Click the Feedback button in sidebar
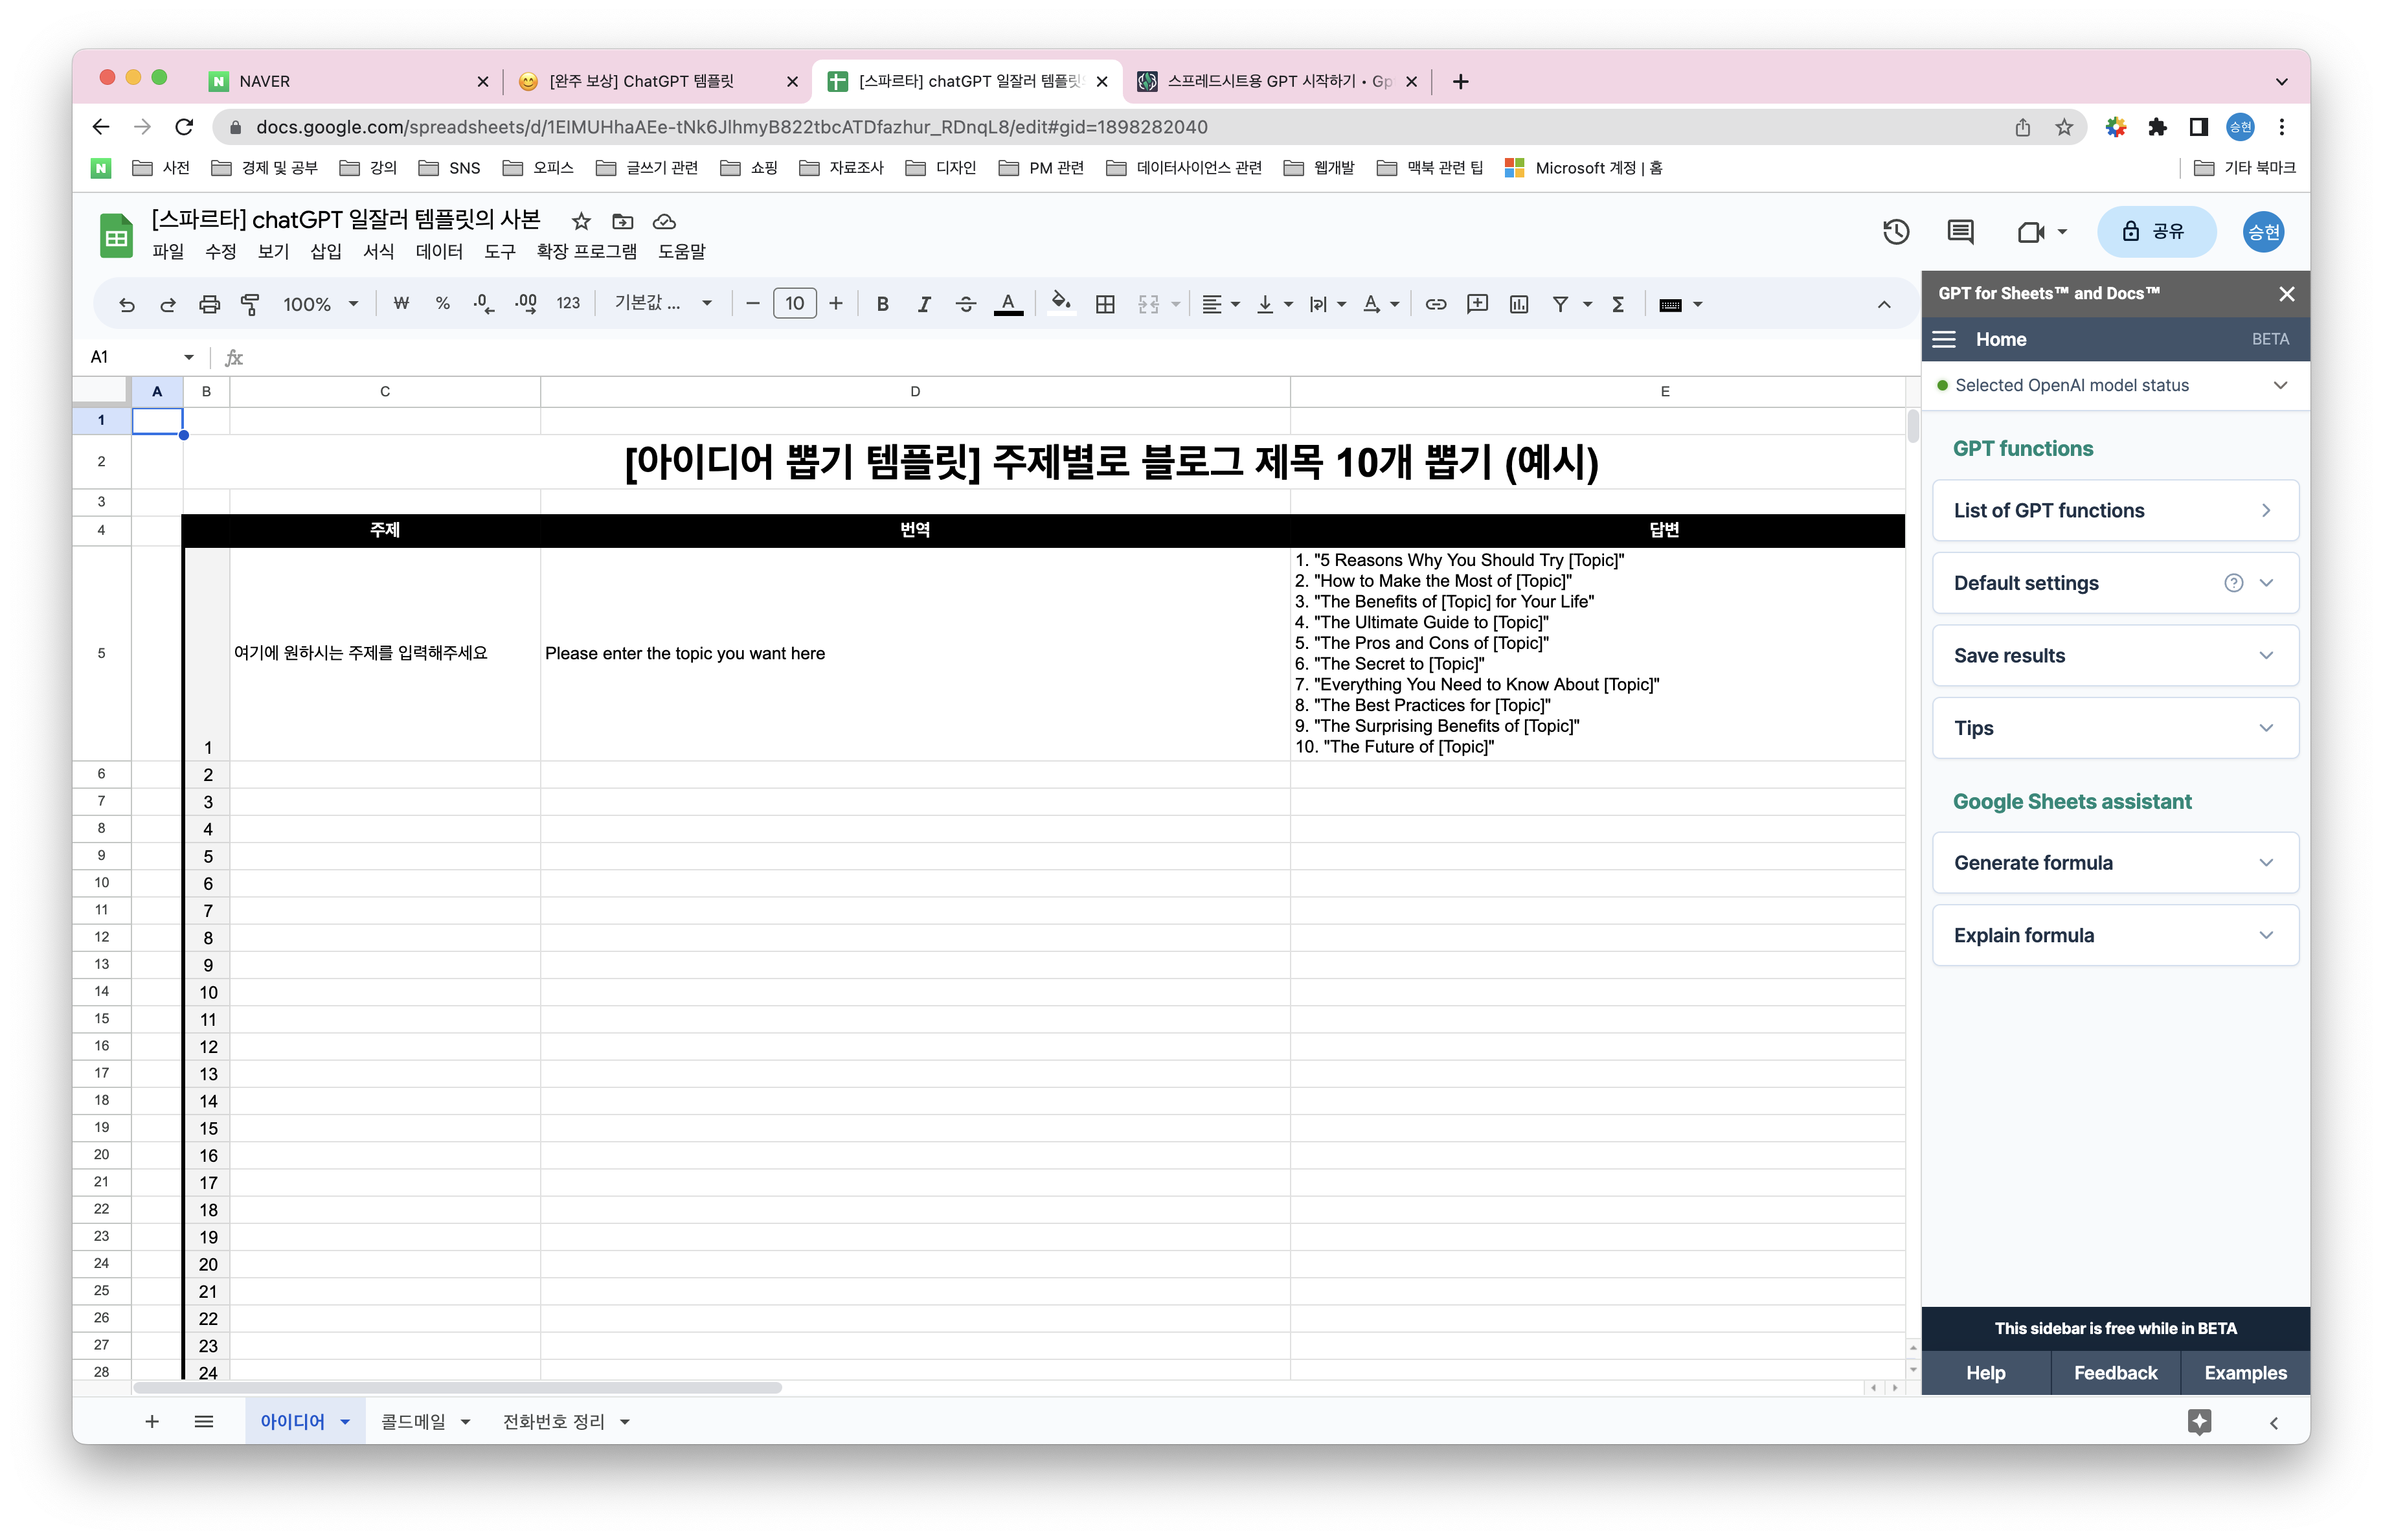This screenshot has height=1540, width=2383. click(2115, 1373)
